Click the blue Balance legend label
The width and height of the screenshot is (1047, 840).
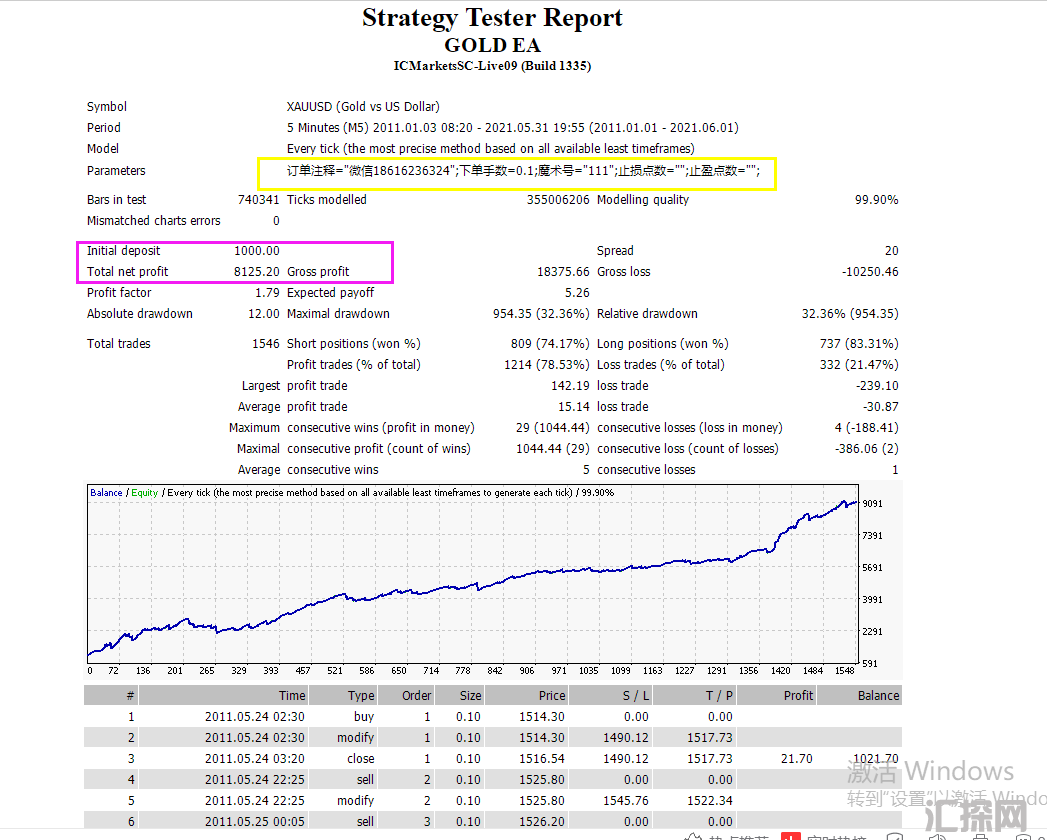pos(106,493)
